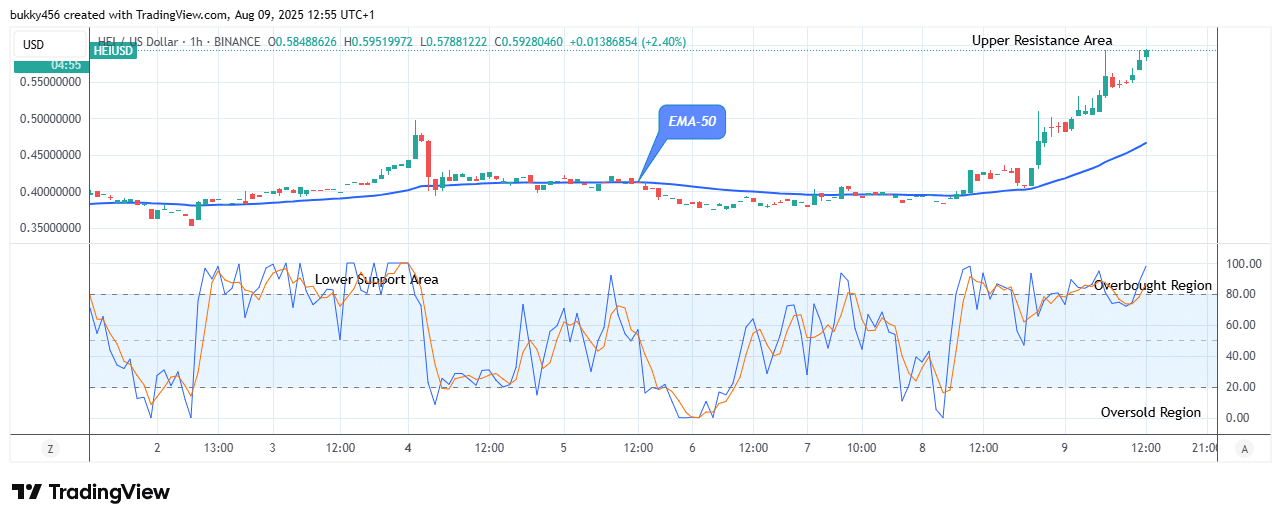Click the day 5 date axis label
The image size is (1281, 522).
(564, 448)
